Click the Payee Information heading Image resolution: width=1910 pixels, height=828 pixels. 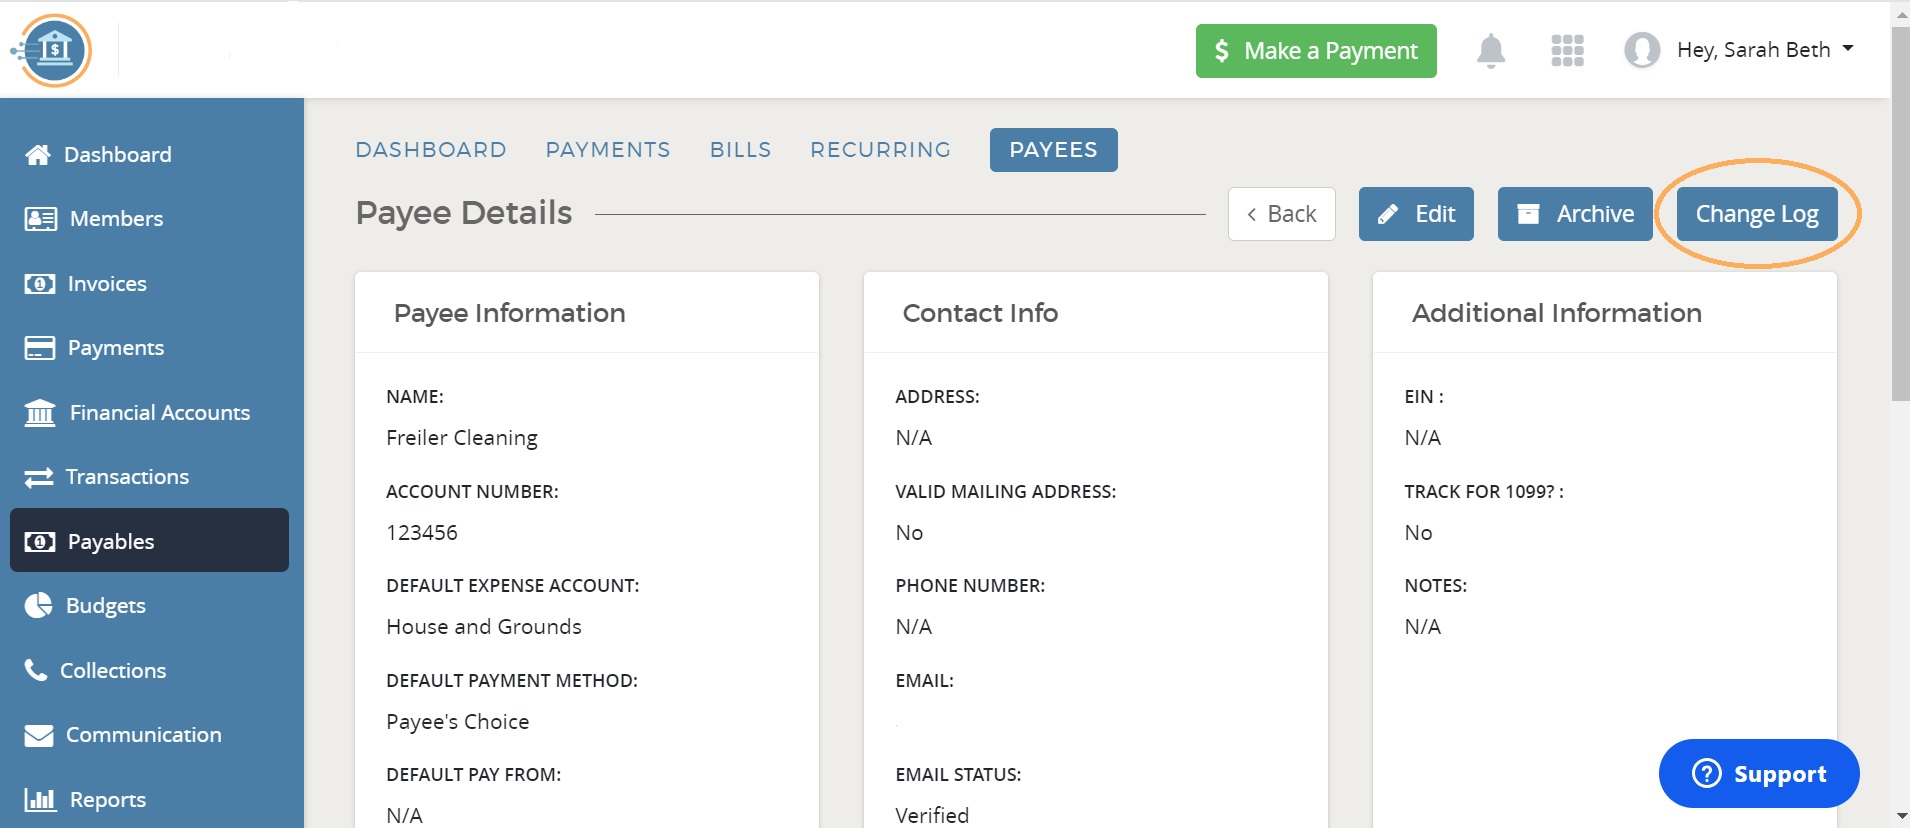coord(510,313)
